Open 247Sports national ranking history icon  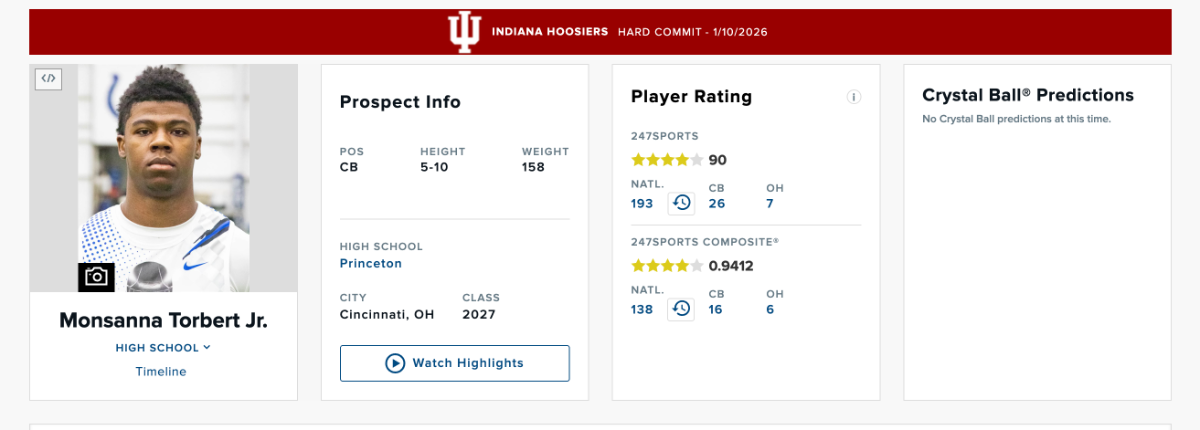click(681, 203)
